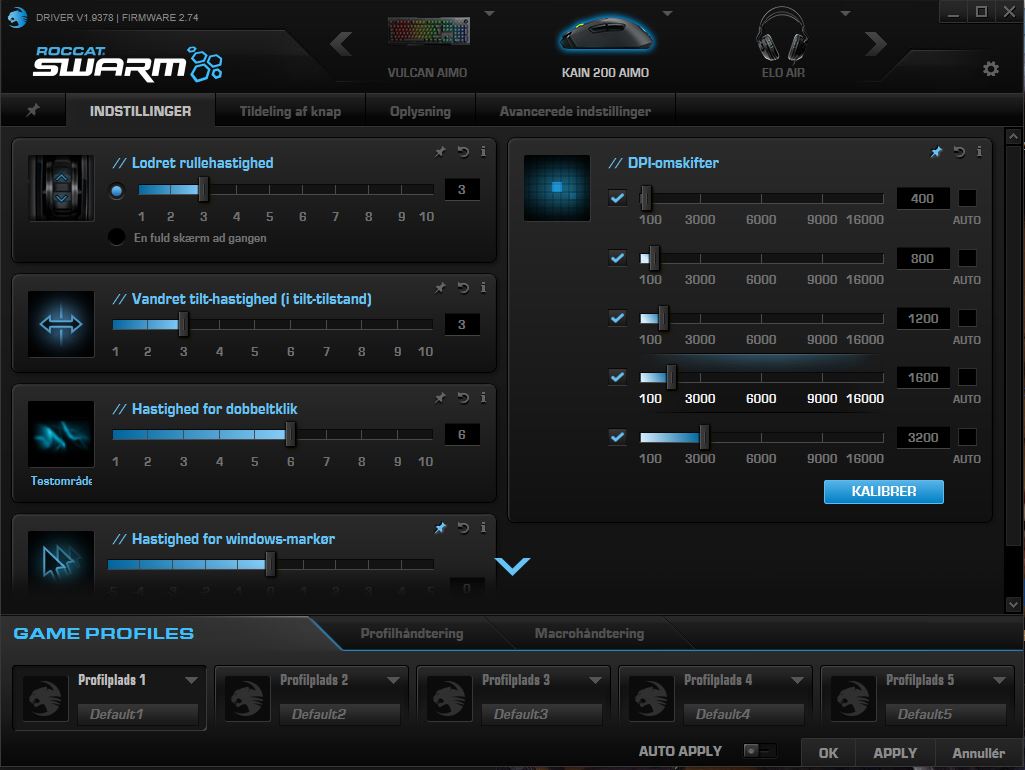Viewport: 1025px width, 770px height.
Task: Reset the Vandret tilt-hastighed panel
Action: tap(463, 288)
